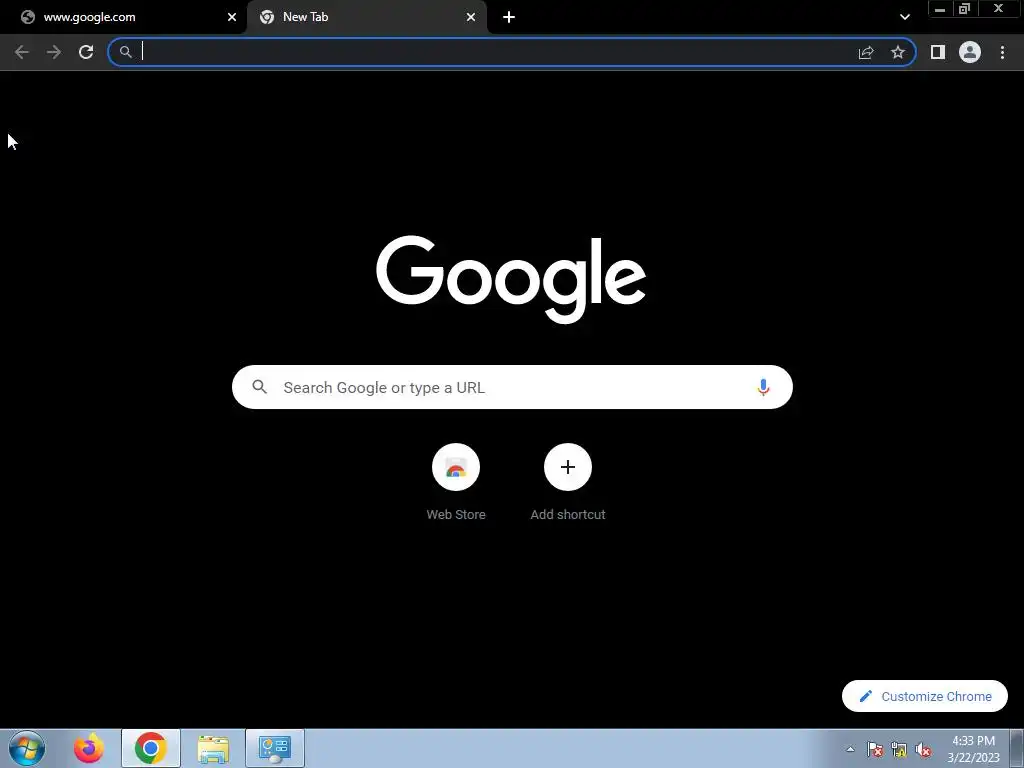Start voice search with the microphone icon

tap(763, 387)
